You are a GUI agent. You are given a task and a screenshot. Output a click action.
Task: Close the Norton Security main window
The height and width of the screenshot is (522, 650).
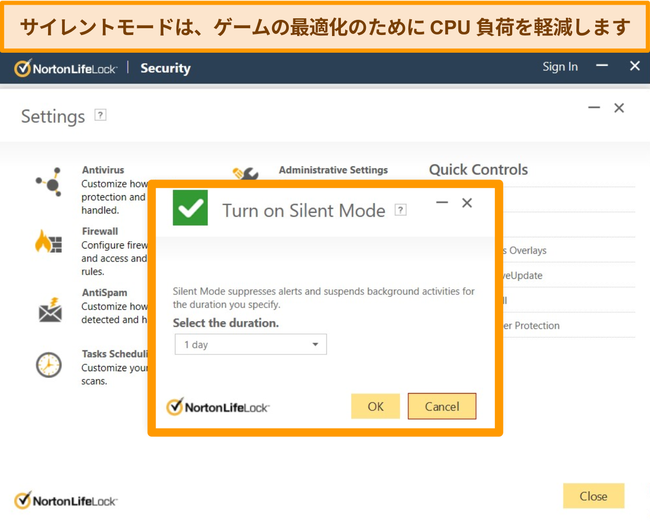coord(635,66)
